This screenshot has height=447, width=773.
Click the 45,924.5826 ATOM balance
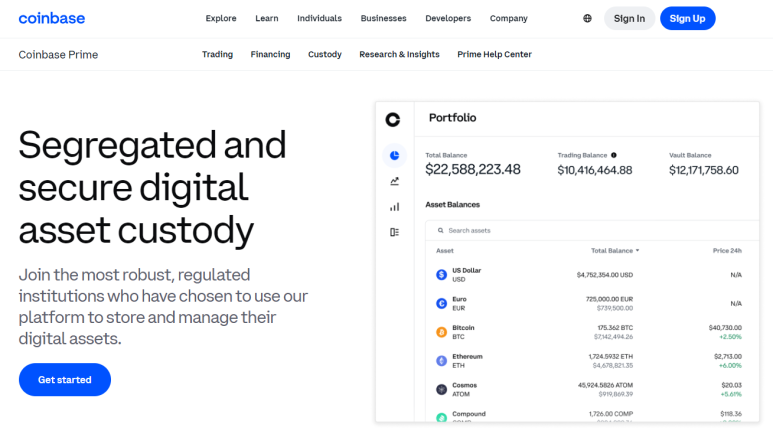[x=605, y=385]
